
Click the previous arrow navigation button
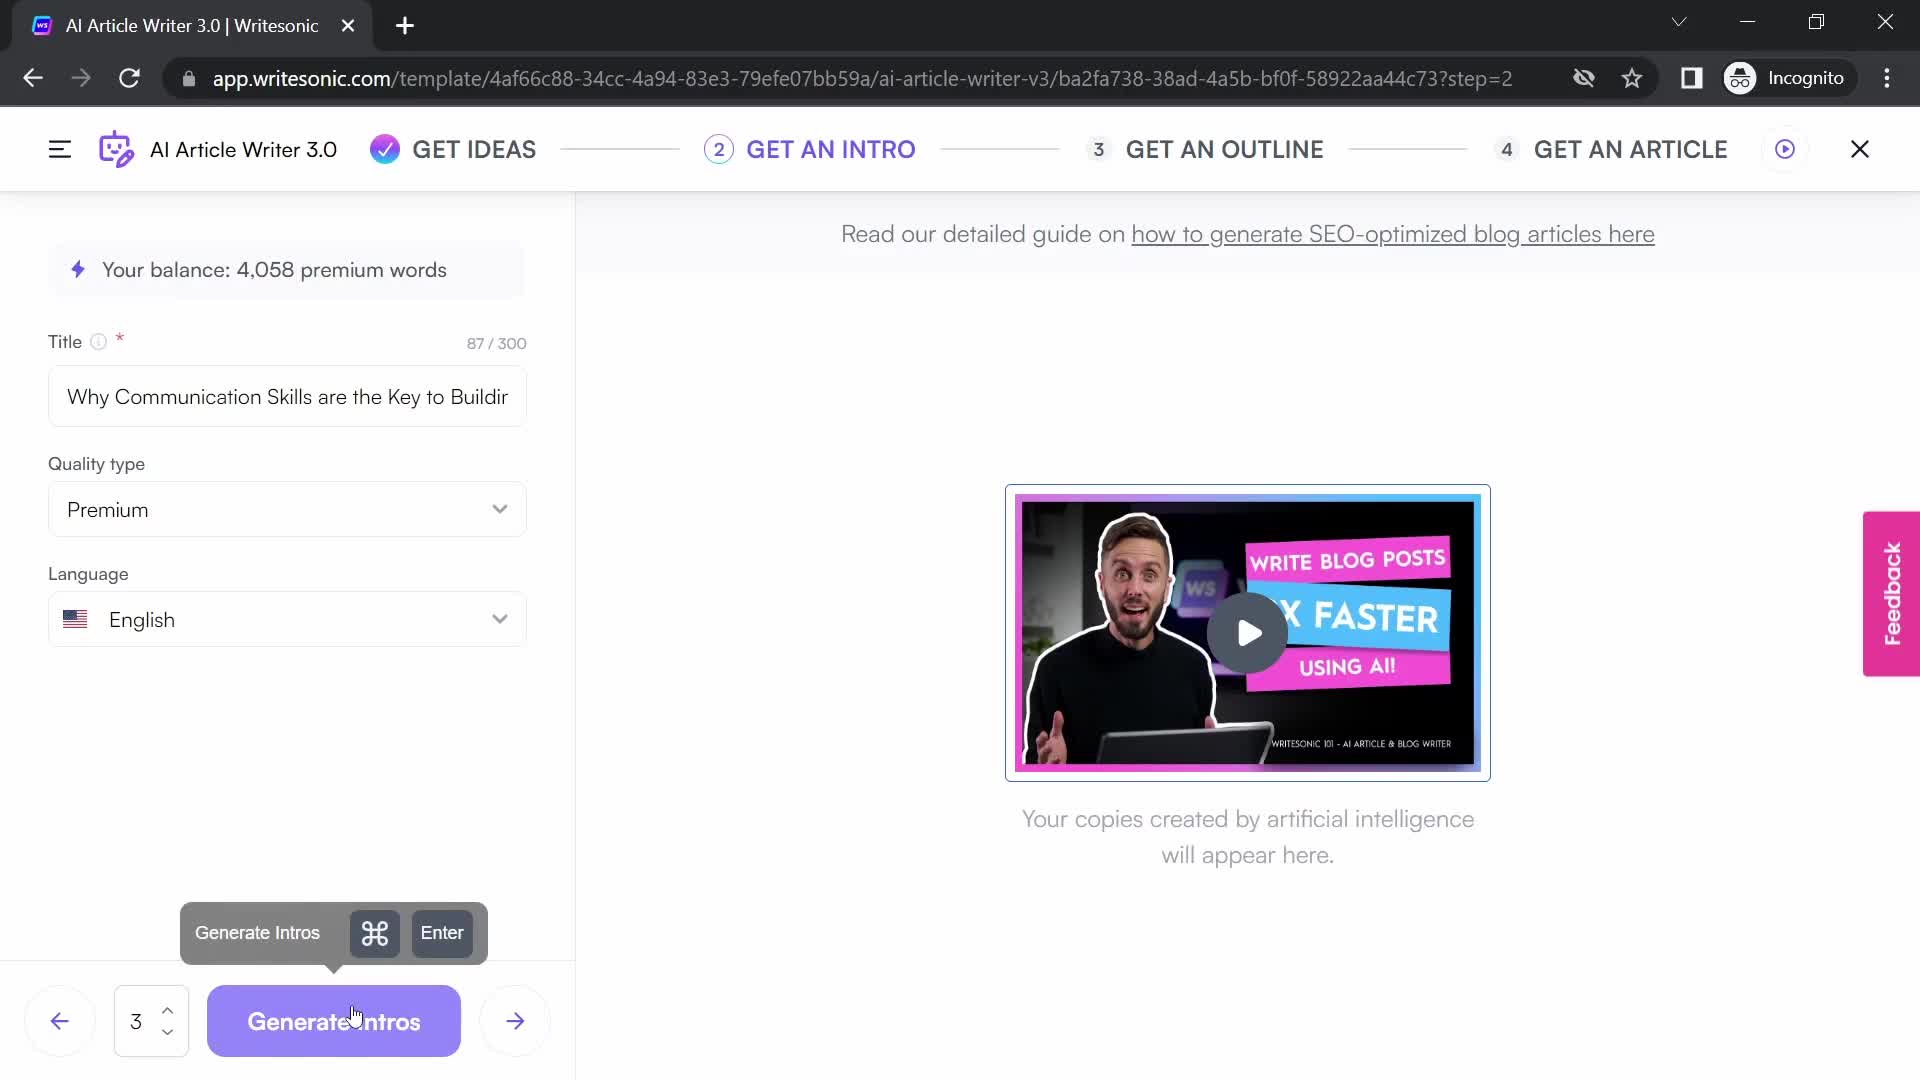point(59,1022)
